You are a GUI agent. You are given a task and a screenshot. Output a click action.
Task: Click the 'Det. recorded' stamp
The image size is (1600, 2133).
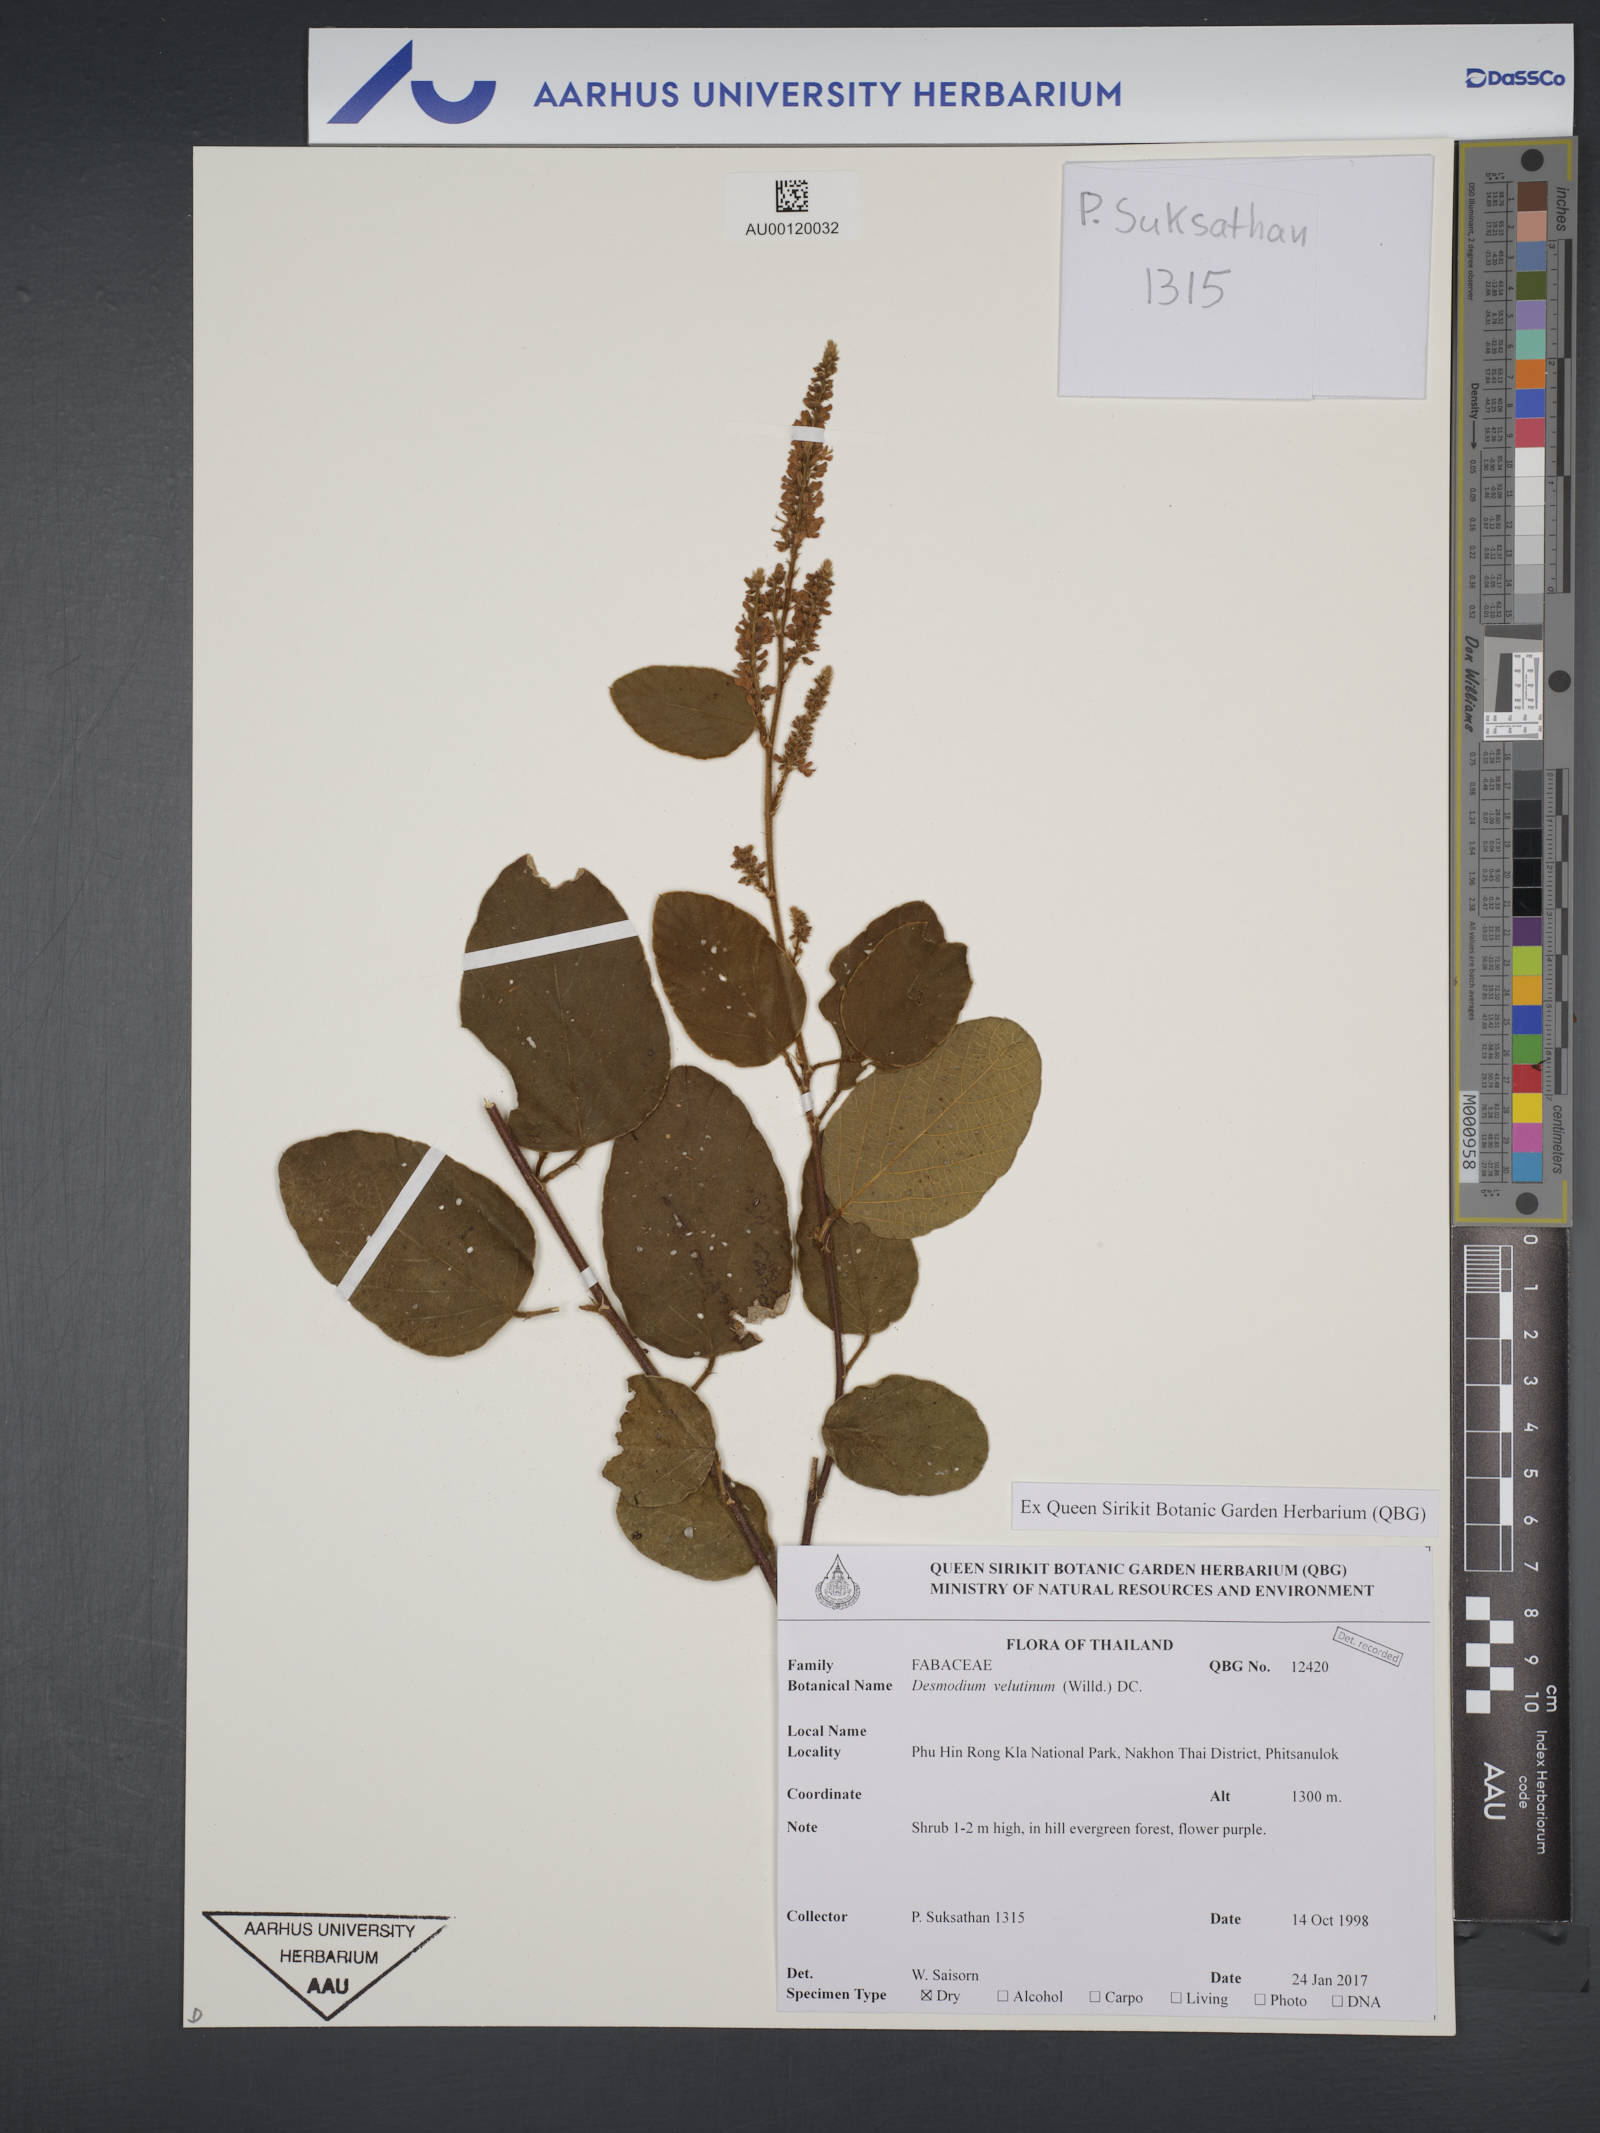pyautogui.click(x=1367, y=1645)
